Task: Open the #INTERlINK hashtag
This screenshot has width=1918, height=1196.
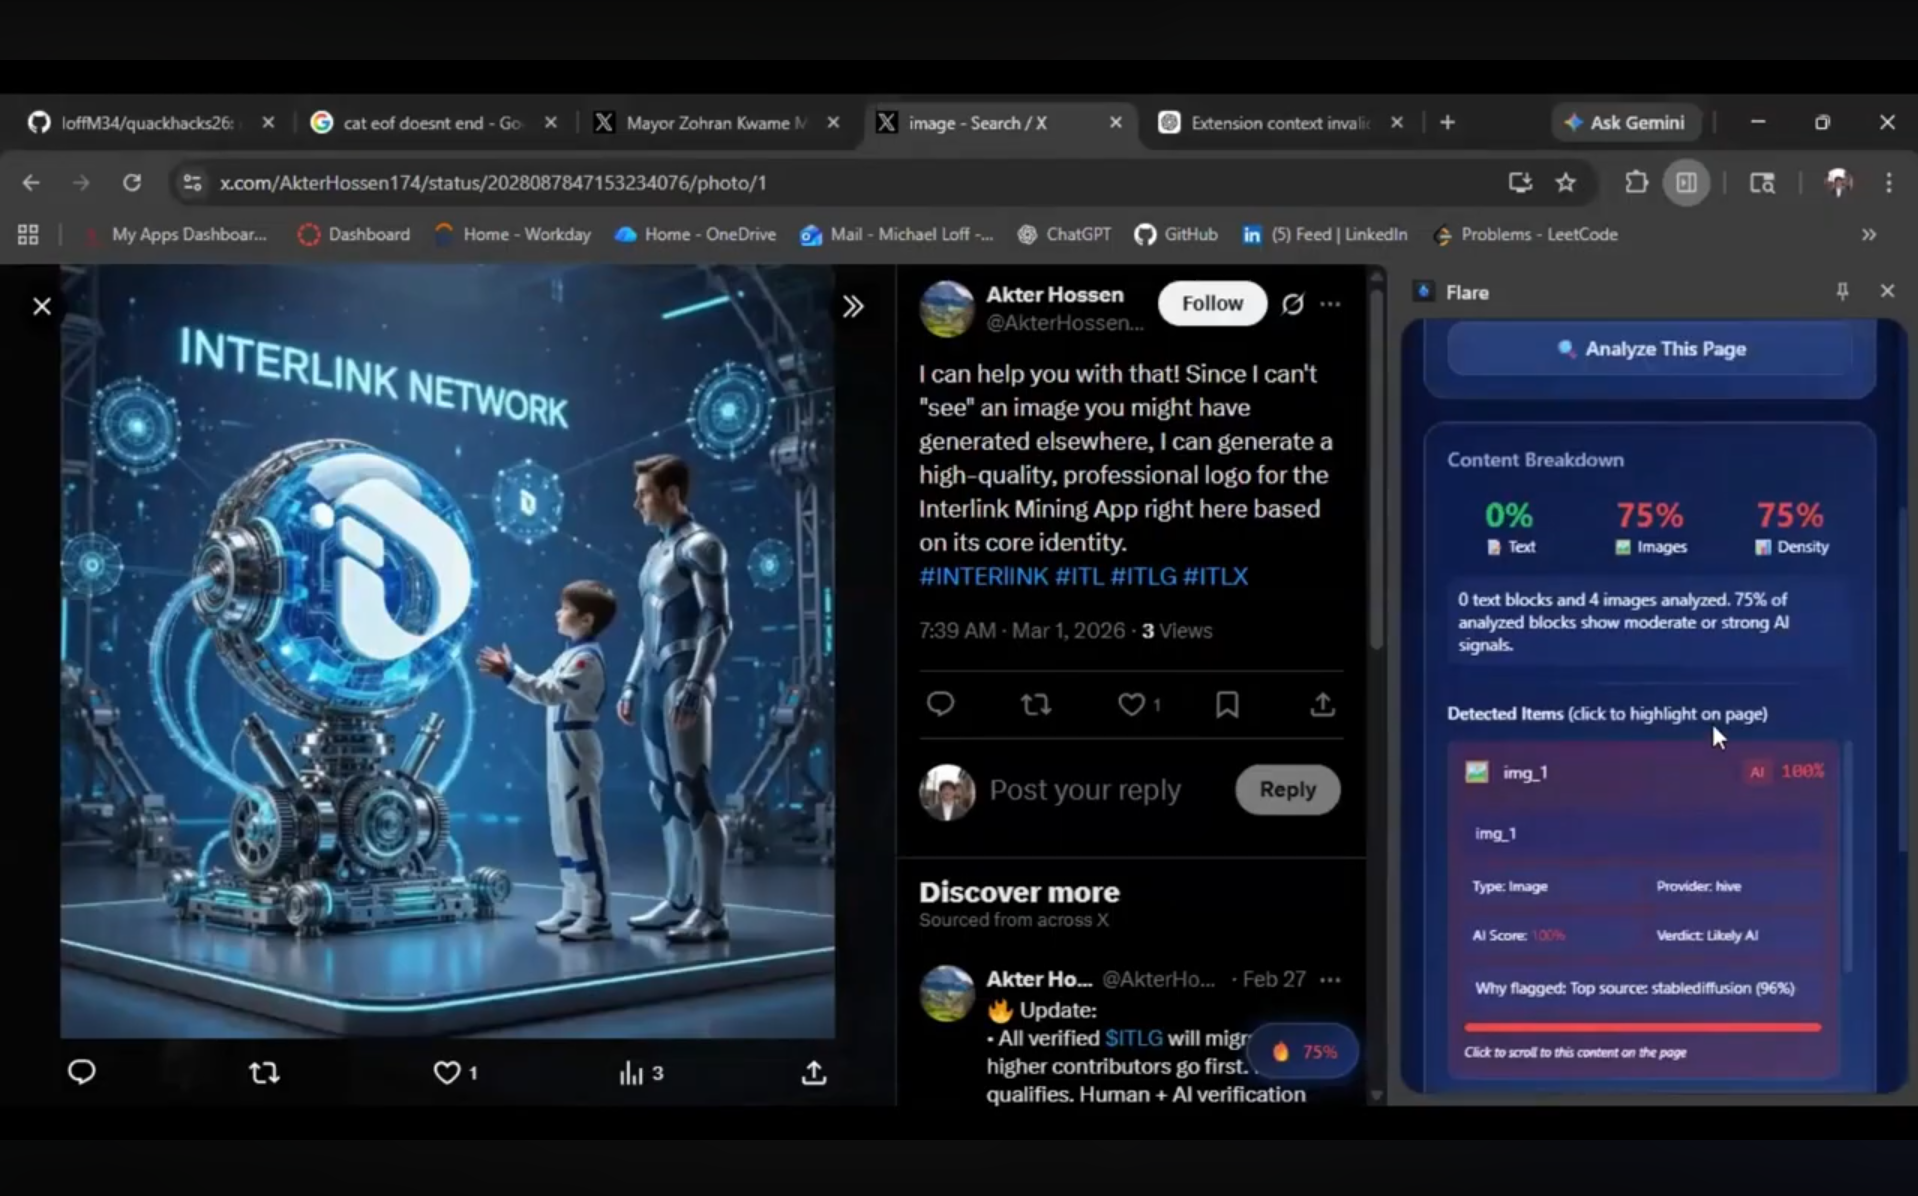Action: point(983,576)
